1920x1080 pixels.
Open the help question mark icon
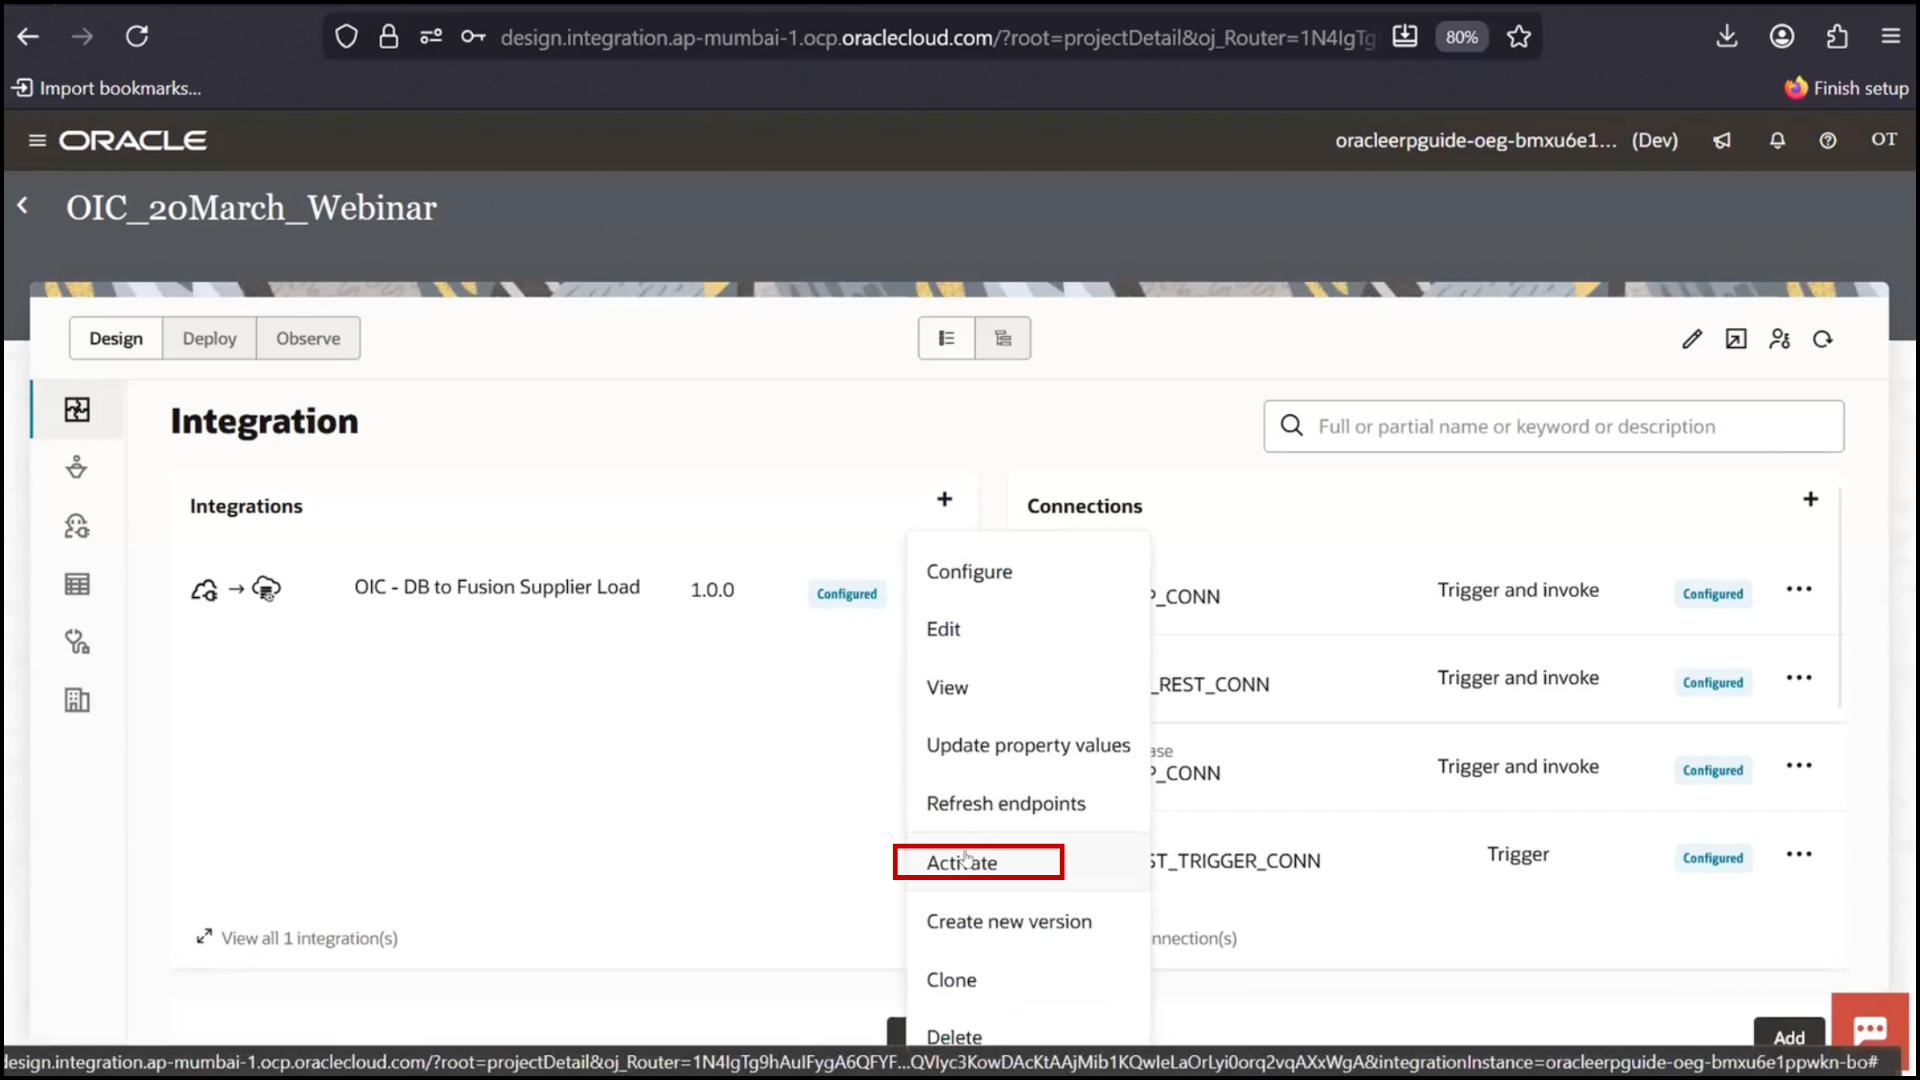pyautogui.click(x=1828, y=141)
